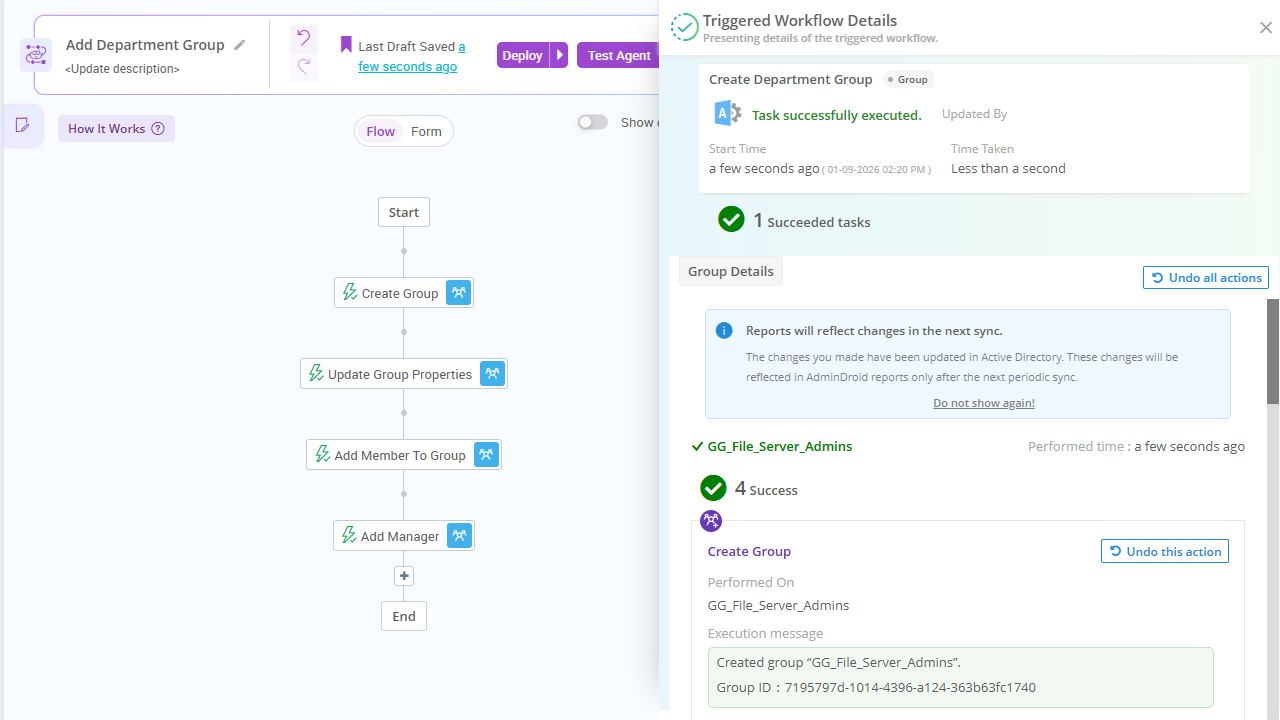Click the Deploy button

pyautogui.click(x=523, y=55)
